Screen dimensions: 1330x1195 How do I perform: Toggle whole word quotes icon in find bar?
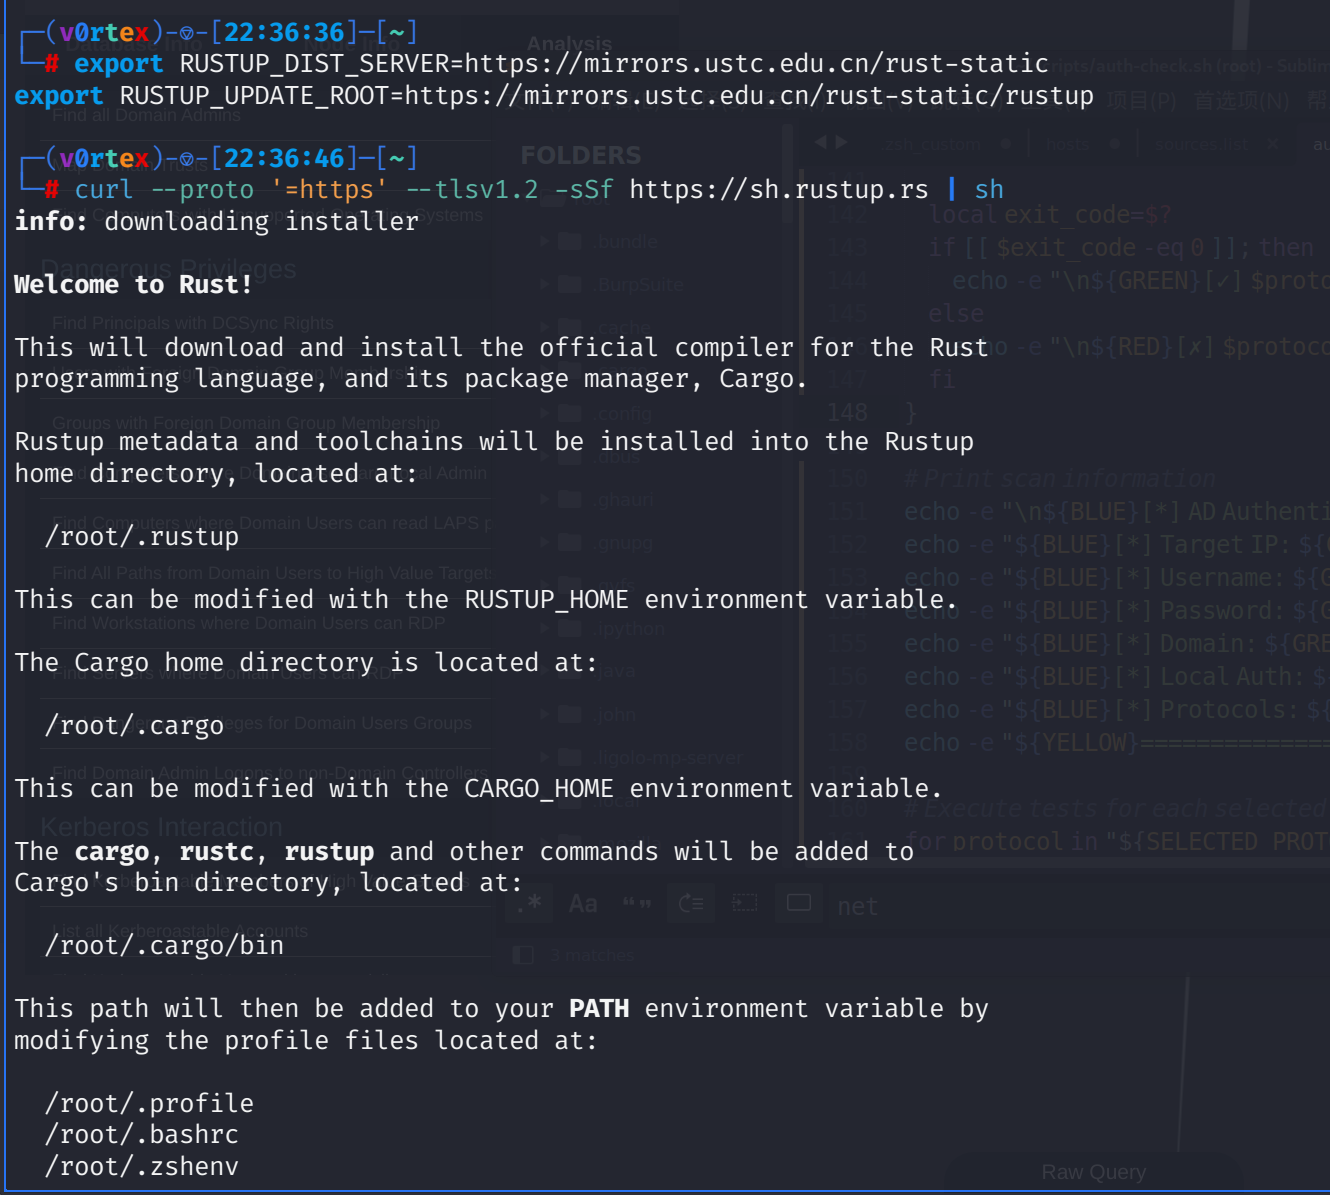pos(637,904)
